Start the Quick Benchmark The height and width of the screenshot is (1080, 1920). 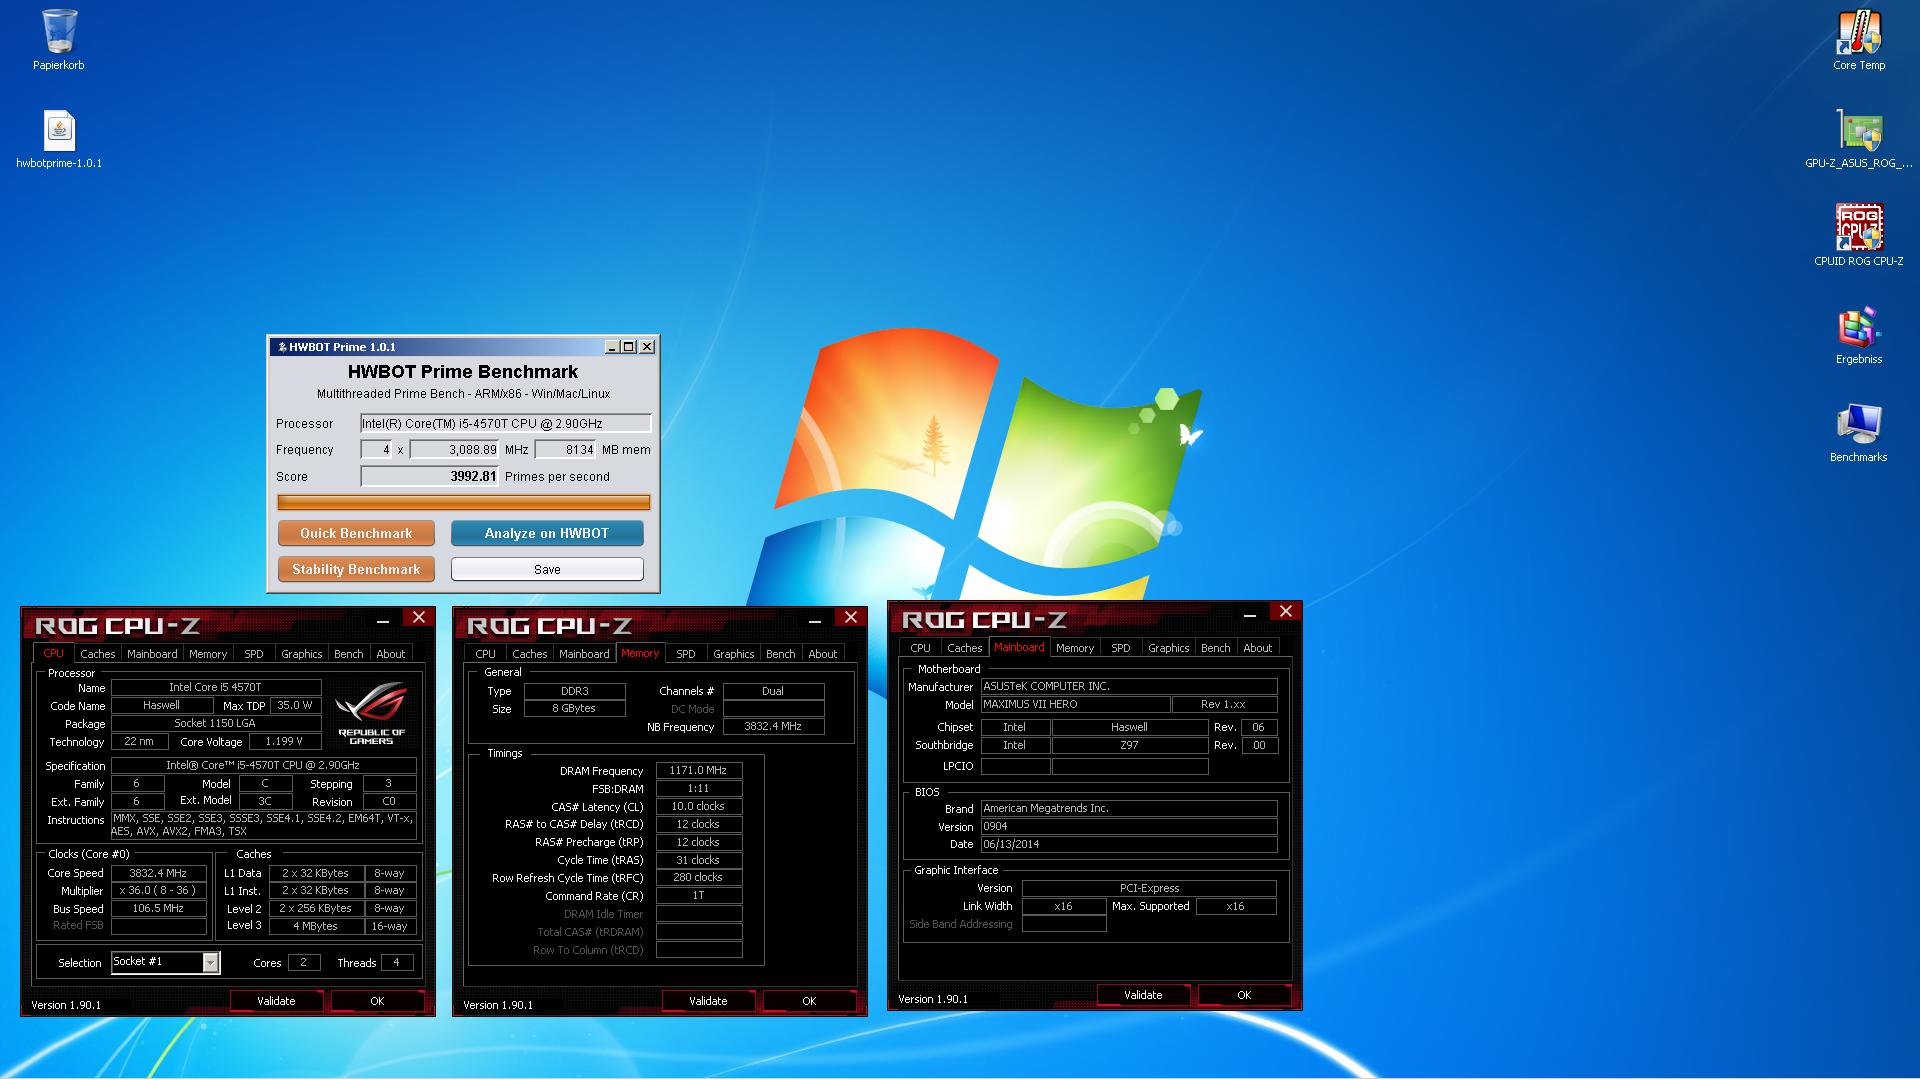(356, 533)
